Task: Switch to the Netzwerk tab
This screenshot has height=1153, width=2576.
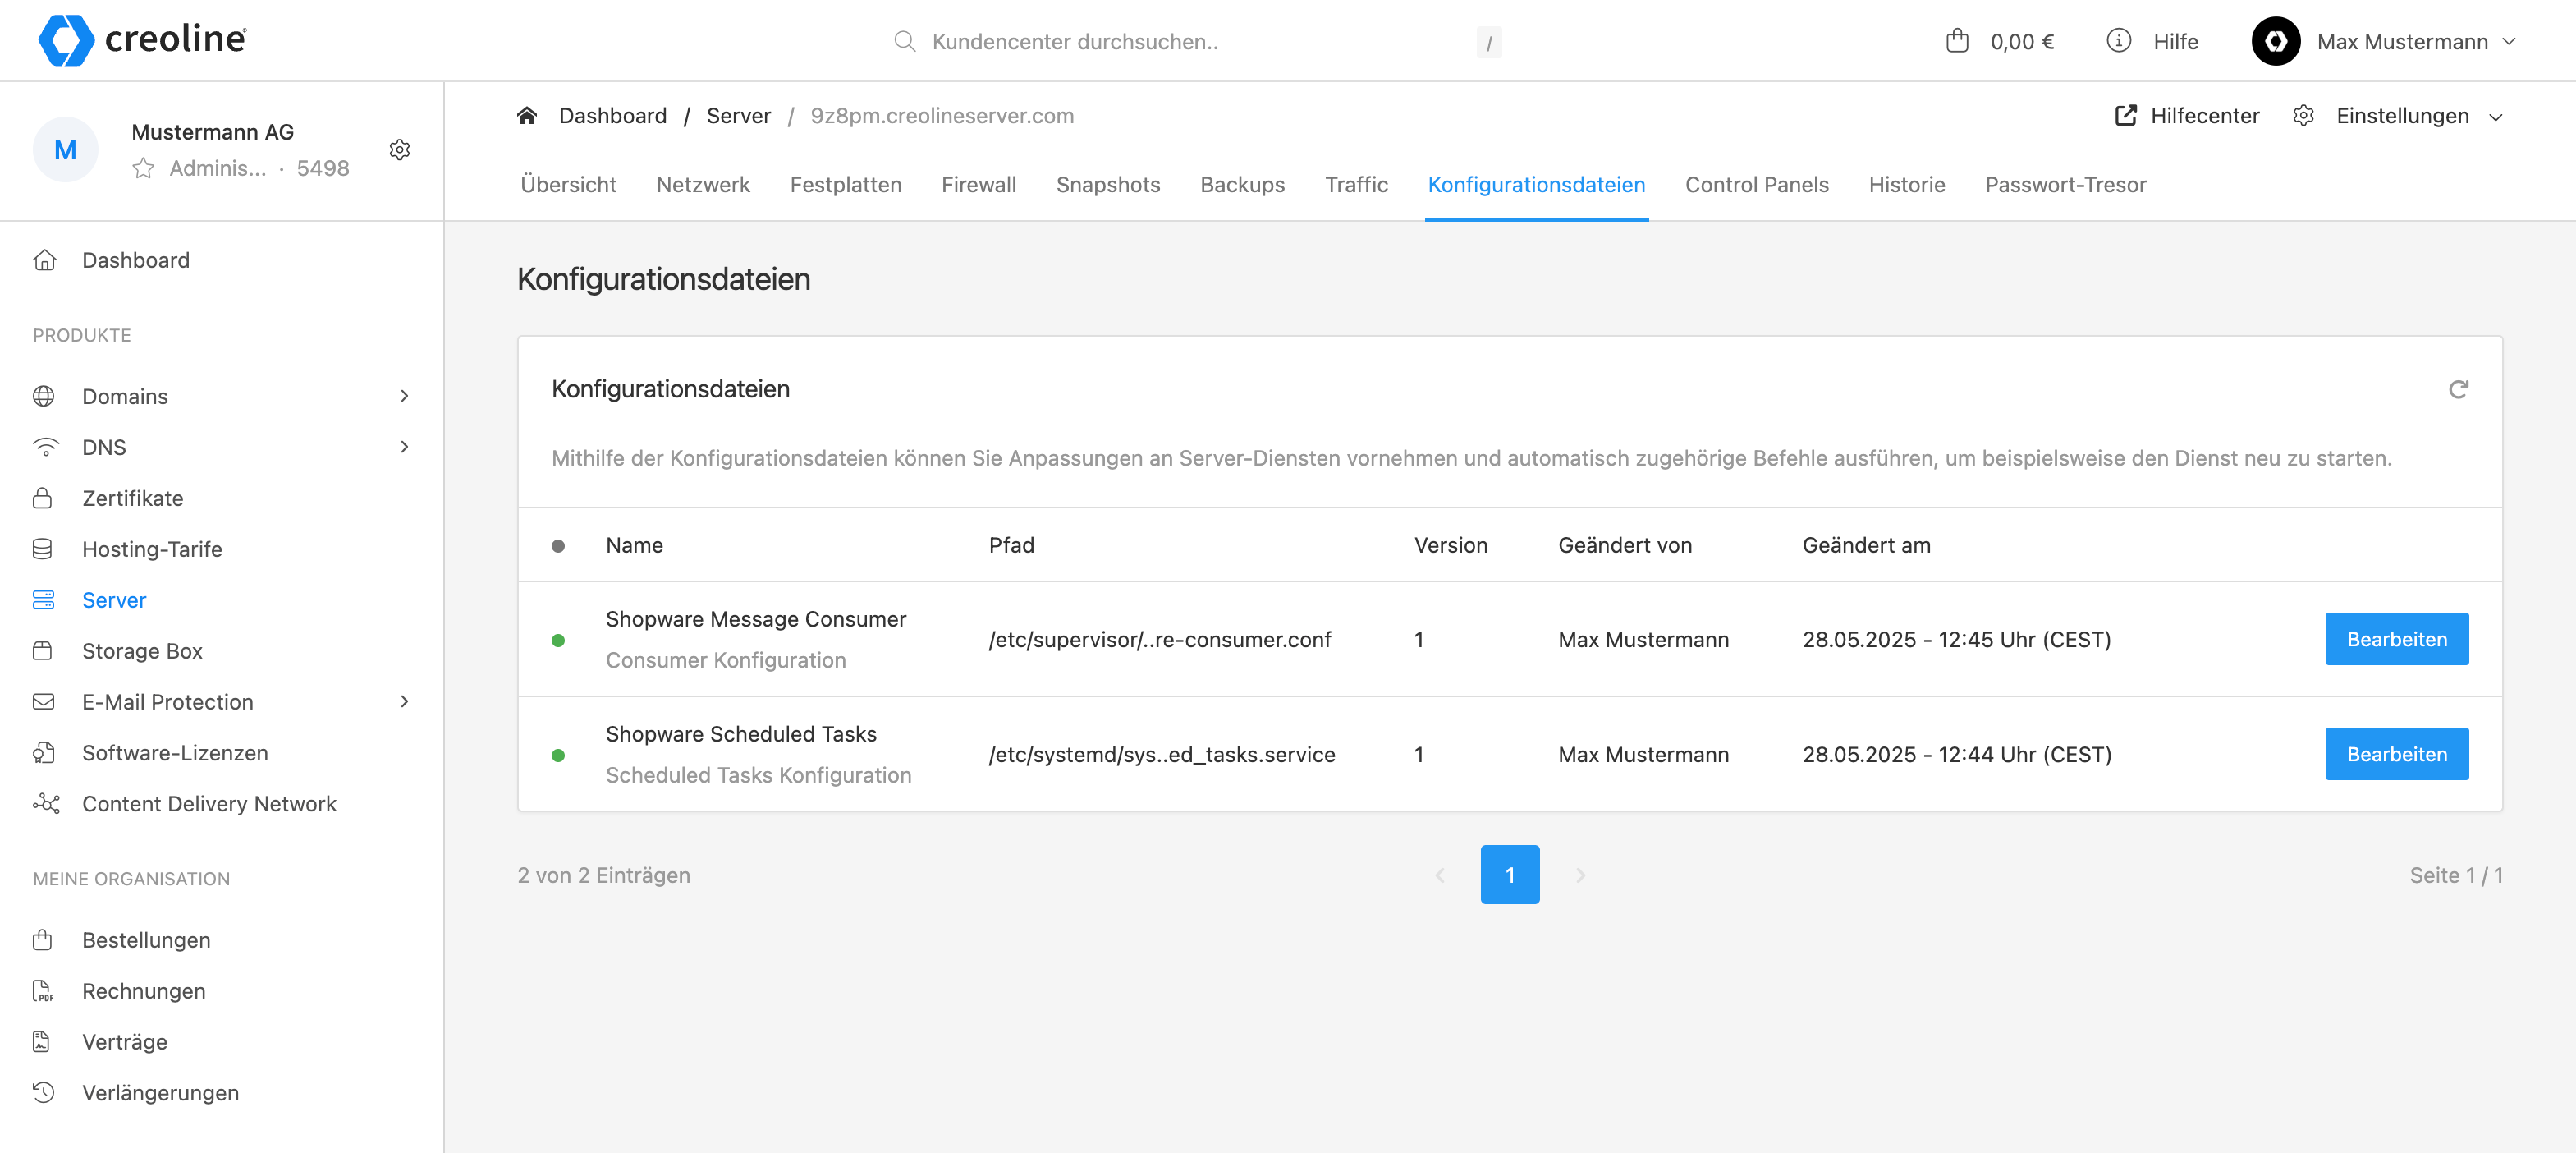Action: coord(703,185)
